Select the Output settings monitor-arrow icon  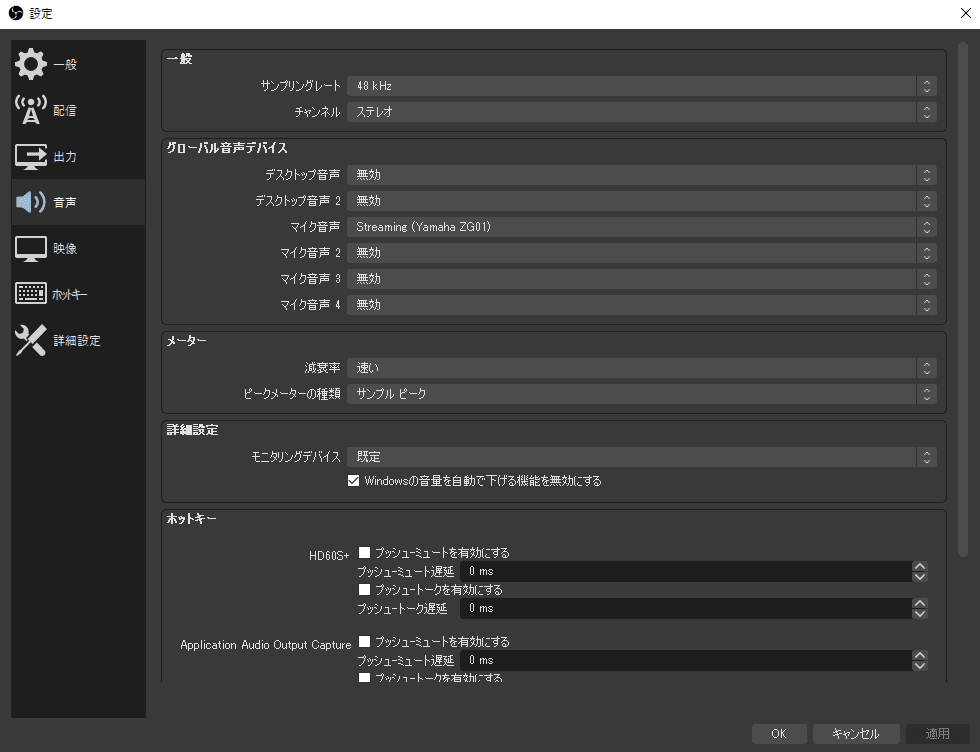point(31,157)
